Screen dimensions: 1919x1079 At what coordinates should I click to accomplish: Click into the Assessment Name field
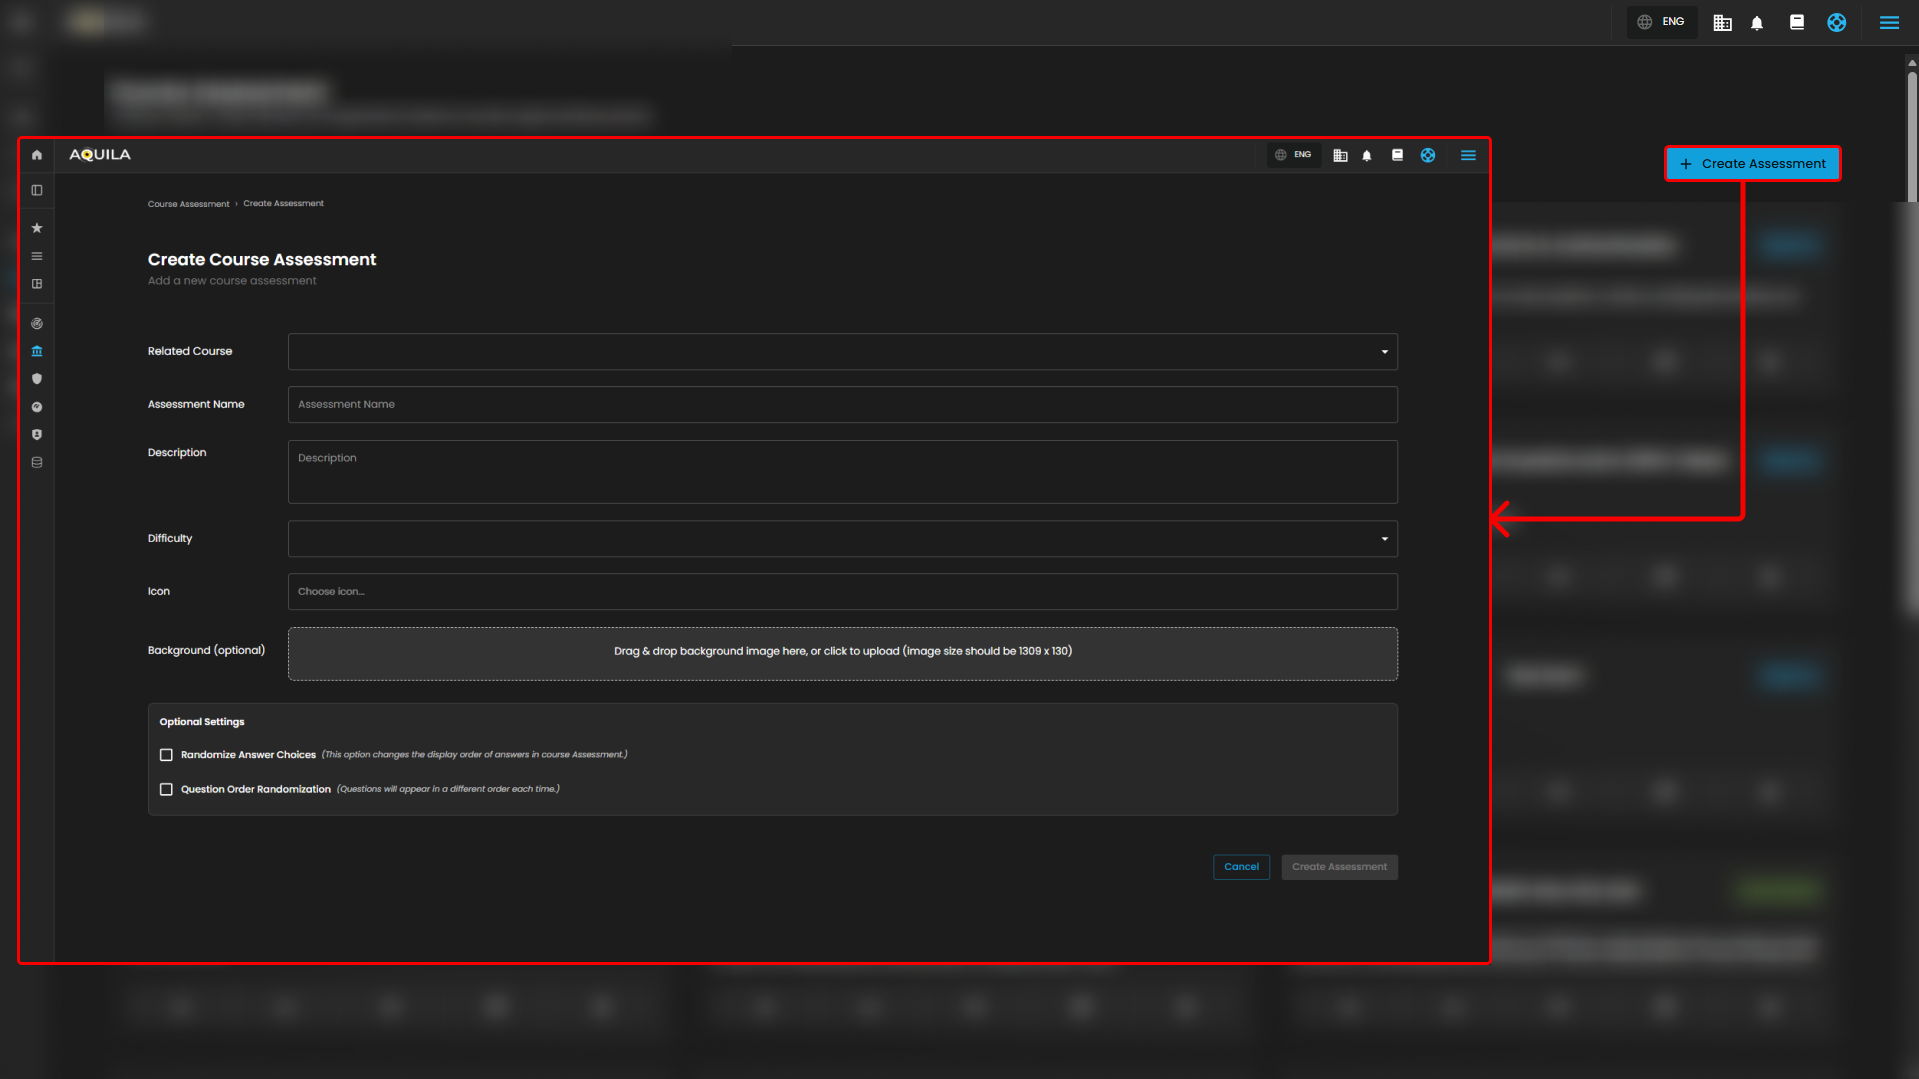coord(842,405)
